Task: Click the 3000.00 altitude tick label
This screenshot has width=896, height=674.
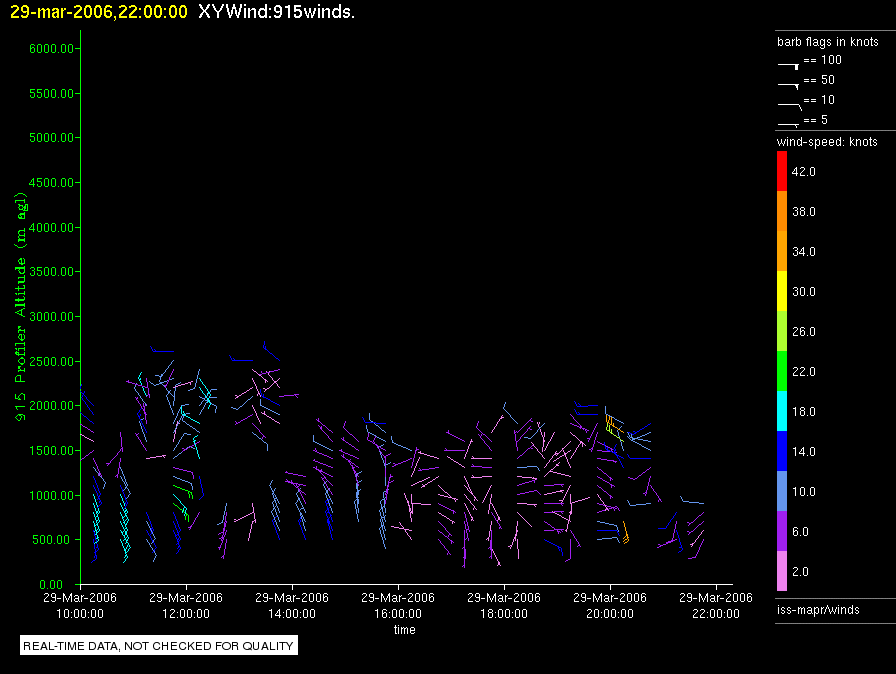Action: coord(51,316)
